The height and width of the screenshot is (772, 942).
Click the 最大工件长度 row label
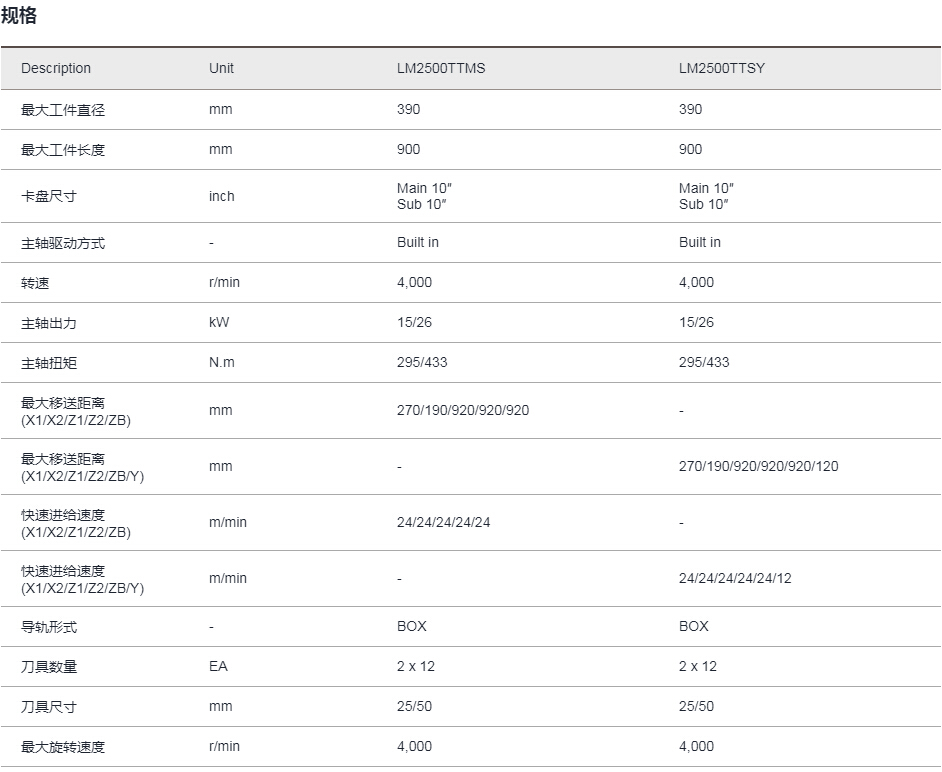point(63,150)
